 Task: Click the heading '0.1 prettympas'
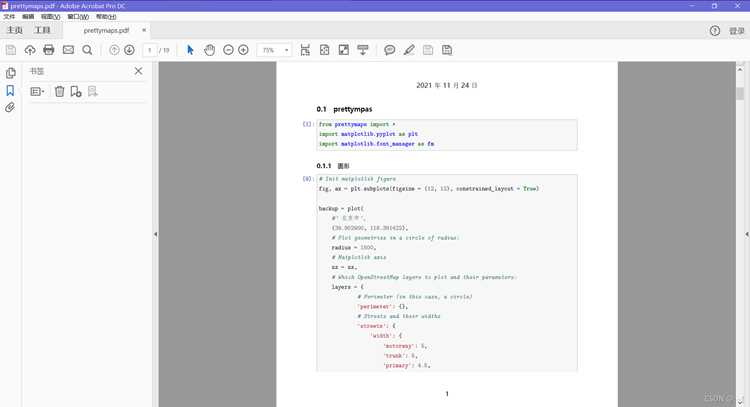pos(344,109)
